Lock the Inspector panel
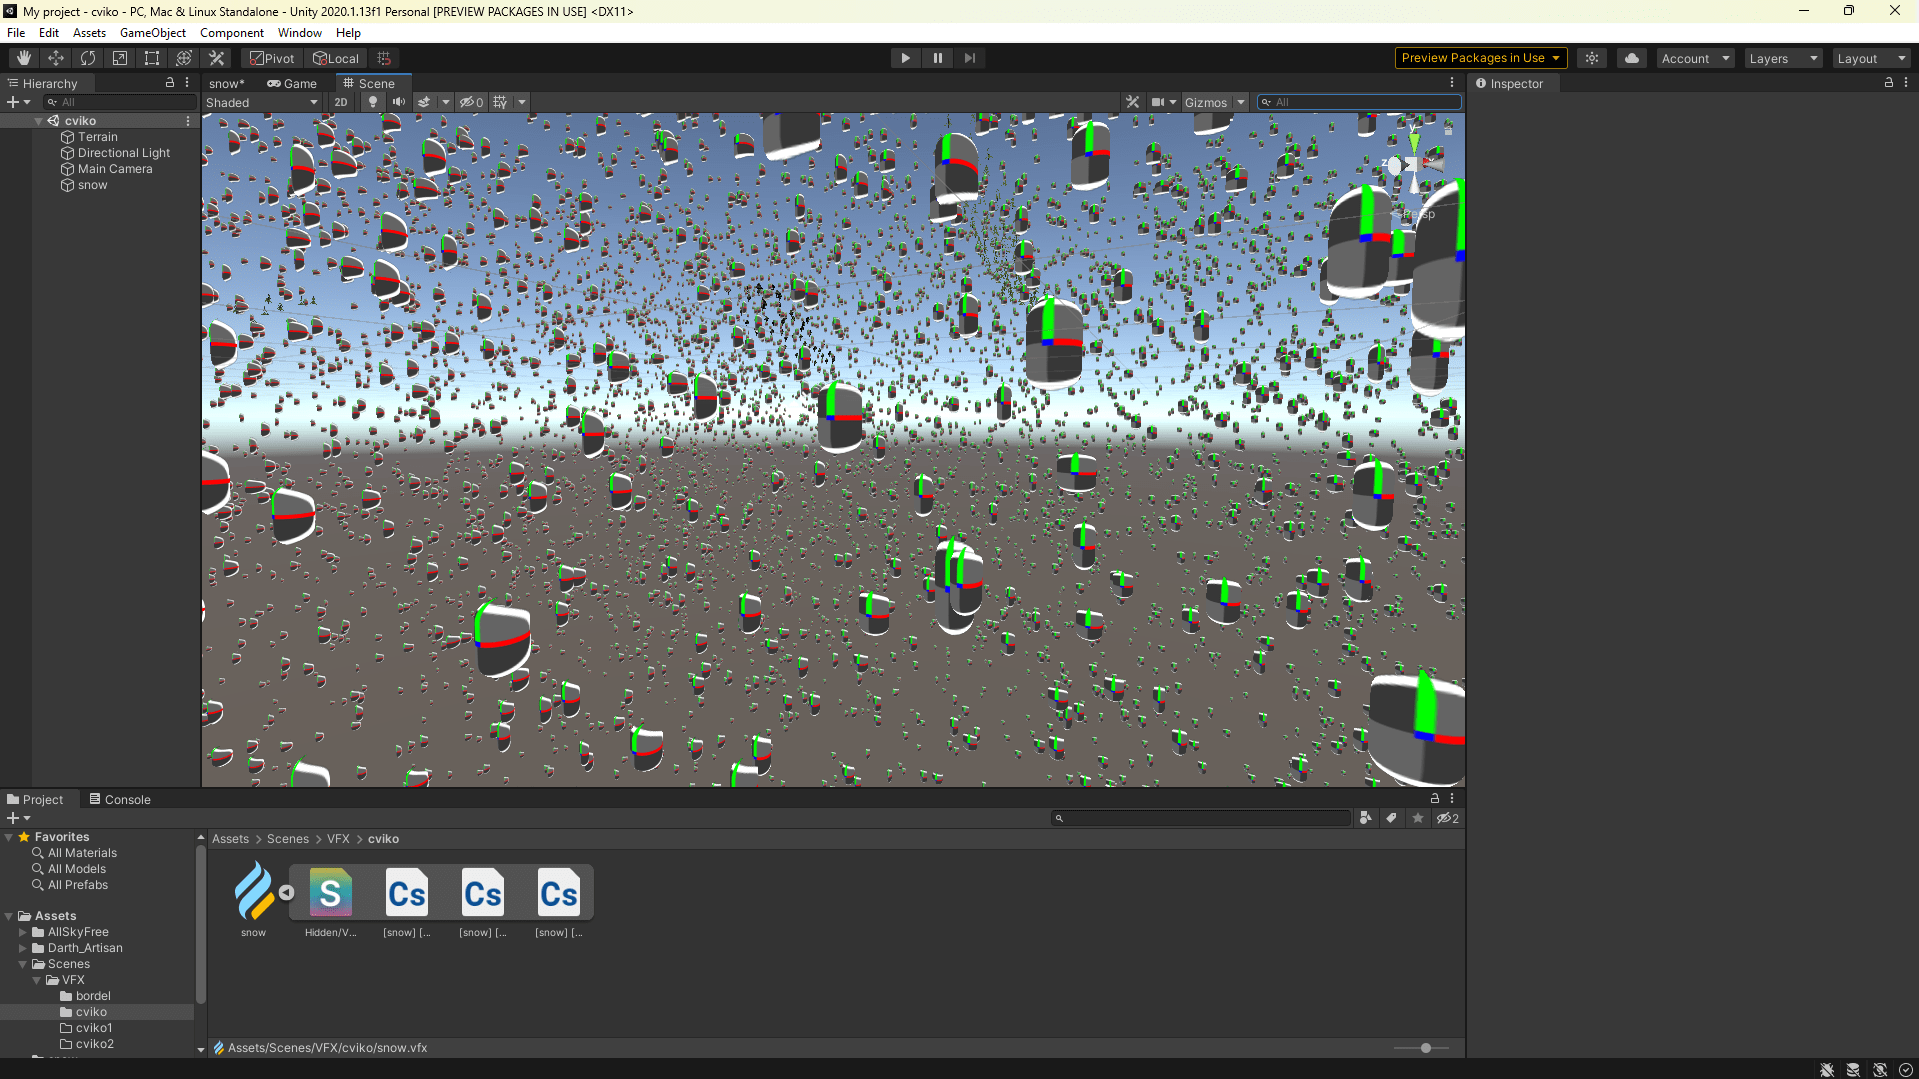Image resolution: width=1919 pixels, height=1079 pixels. [1889, 83]
